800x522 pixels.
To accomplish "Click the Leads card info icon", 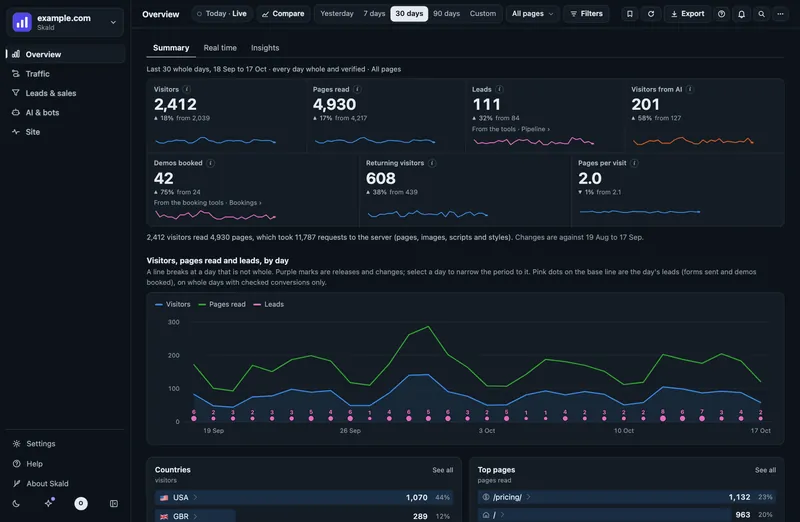I will (499, 89).
